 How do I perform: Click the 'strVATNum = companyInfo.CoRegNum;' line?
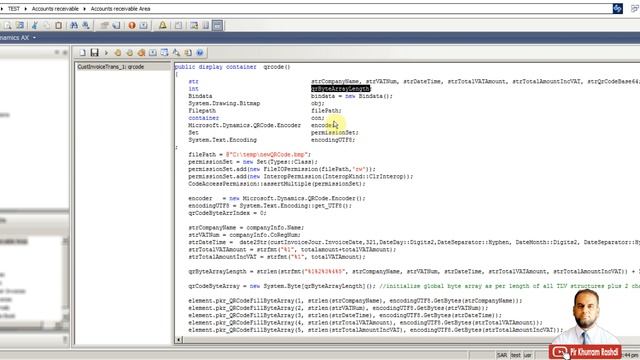(244, 235)
